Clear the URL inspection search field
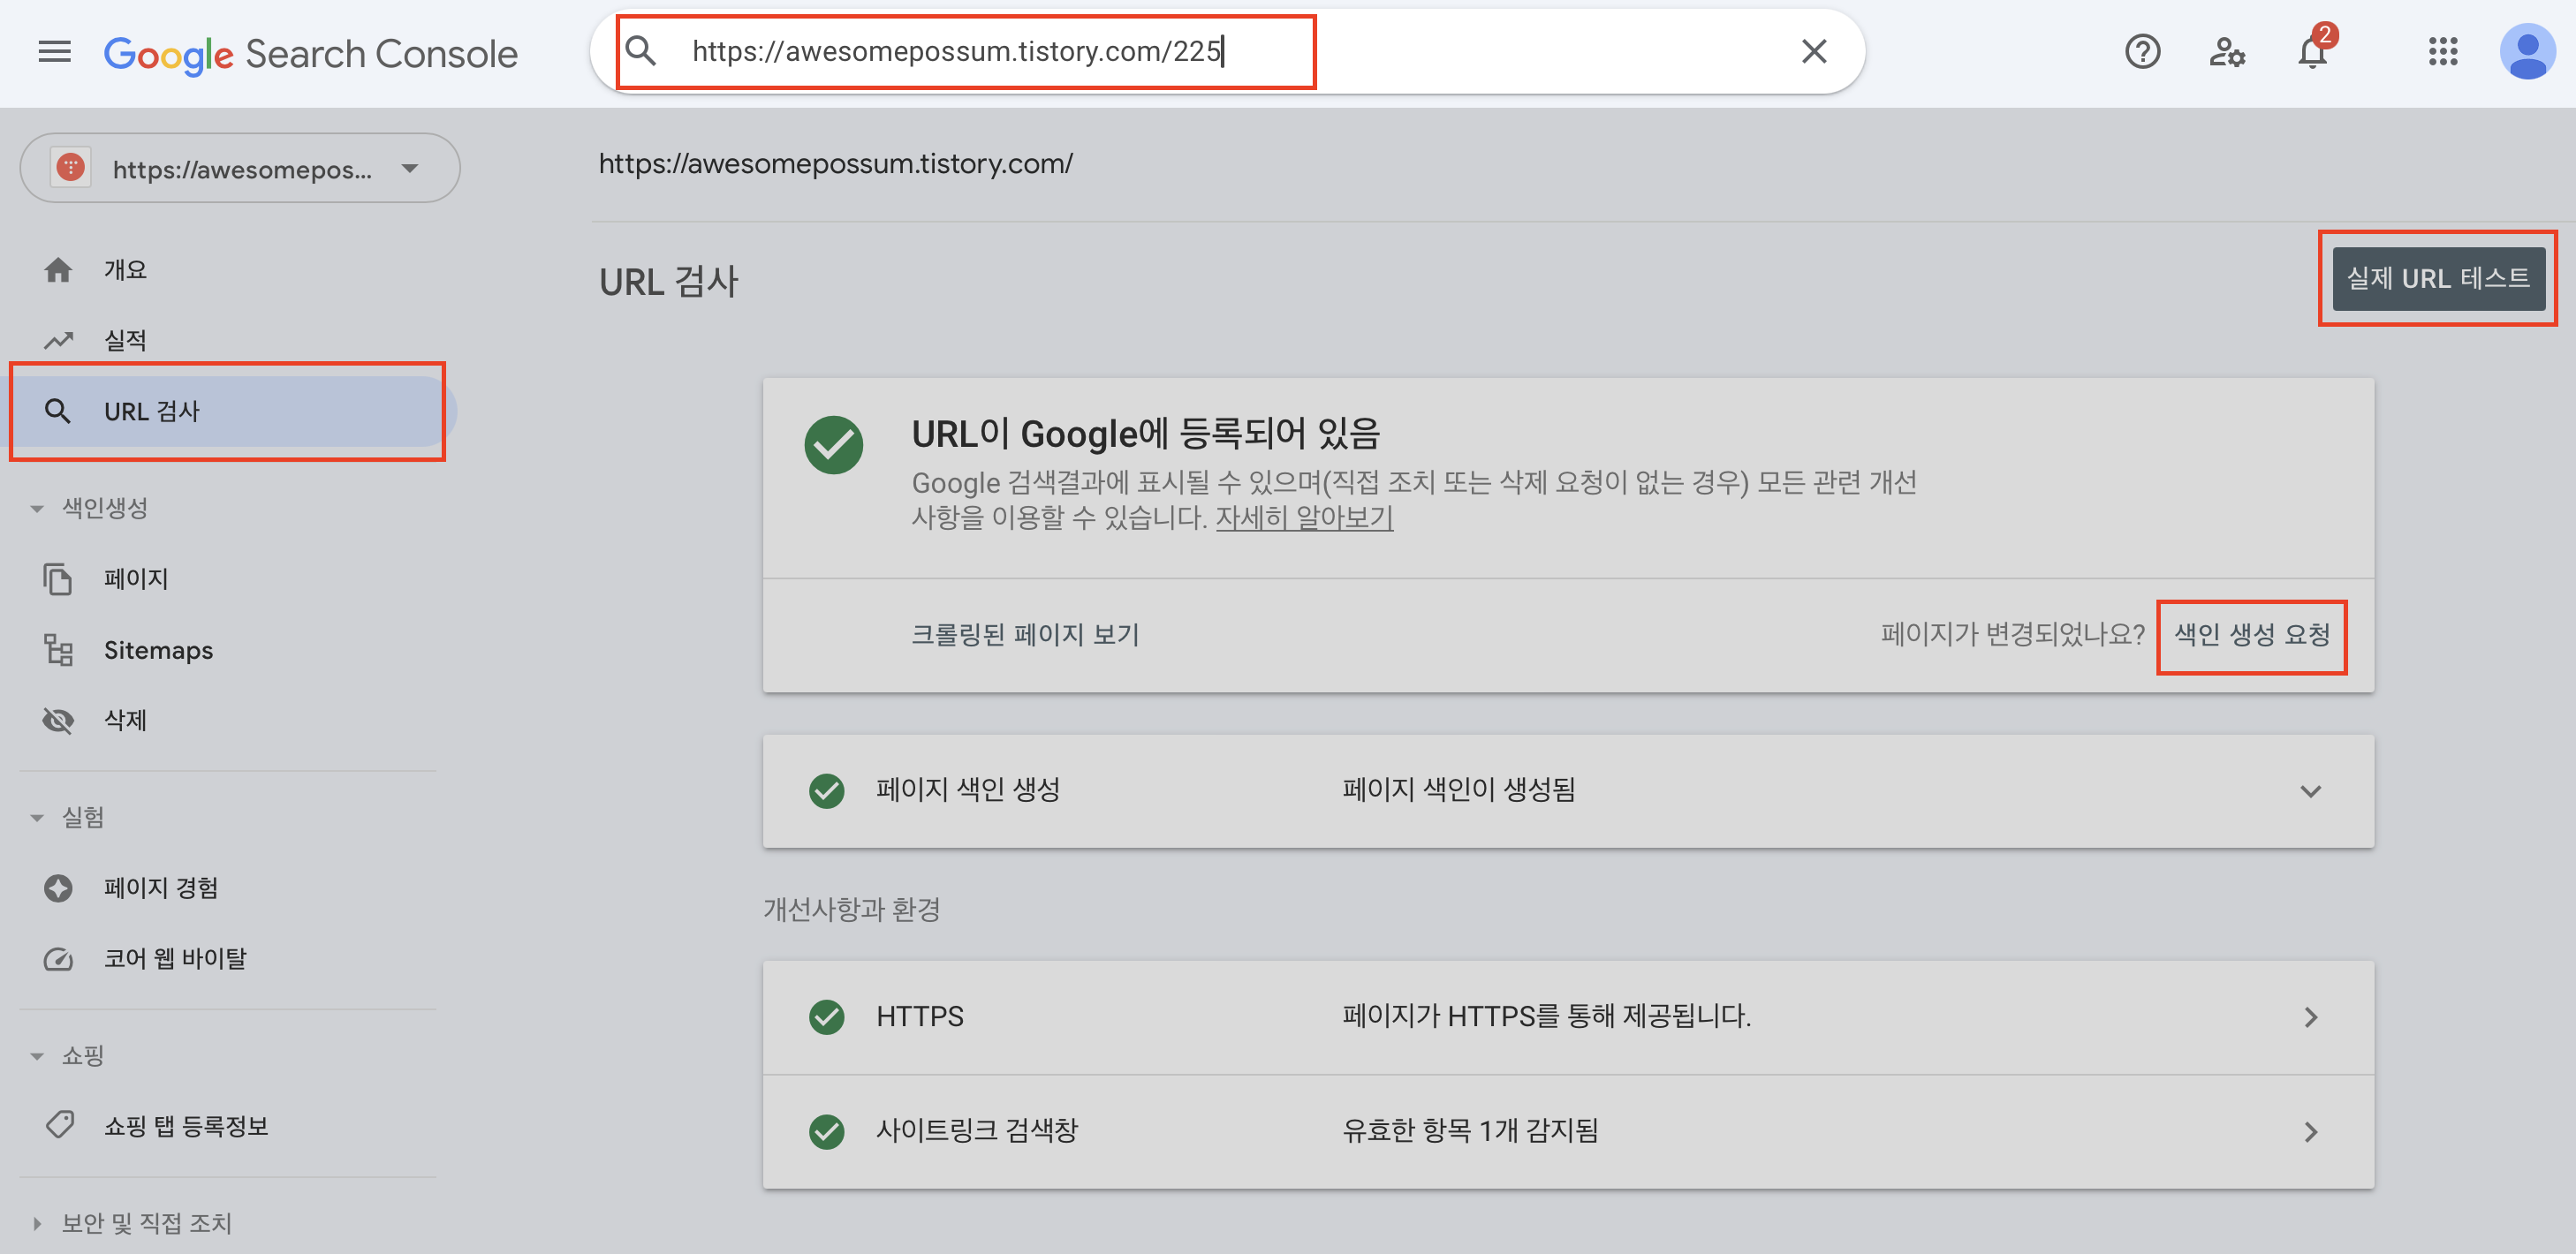The image size is (2576, 1254). tap(1813, 51)
